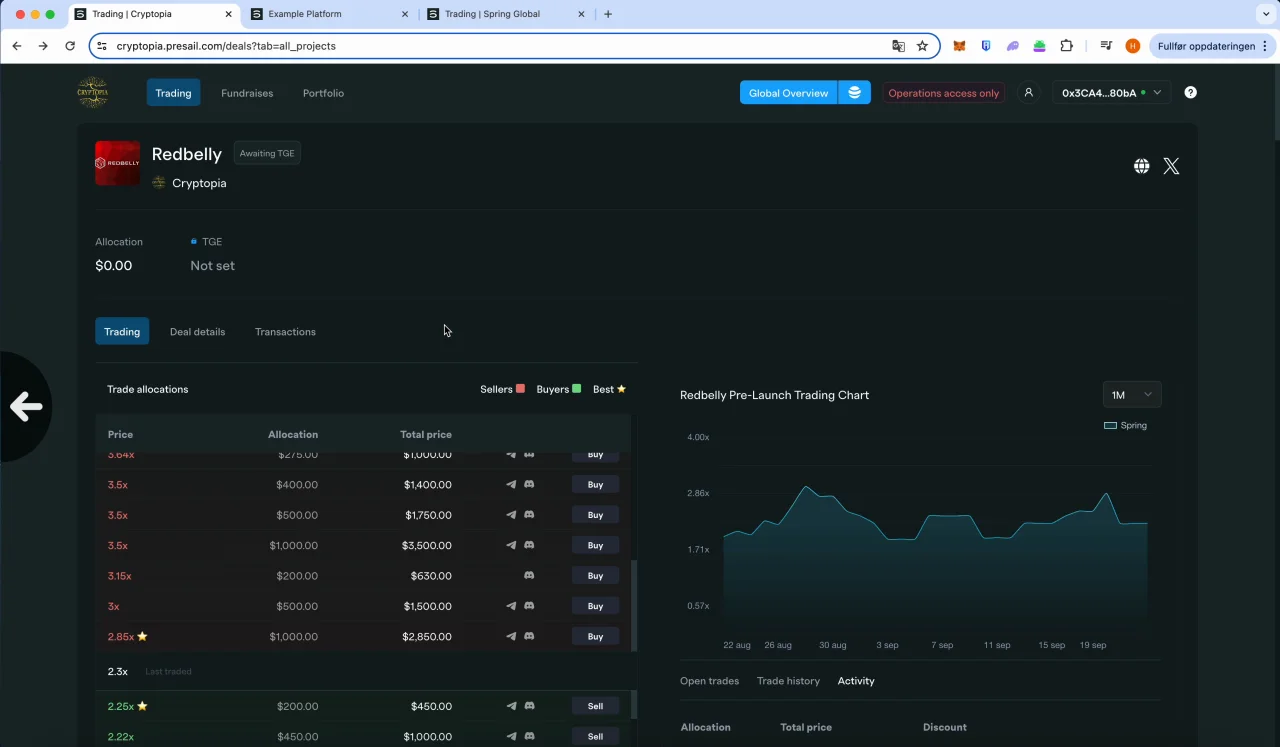Click the Cryptopia logo in header
This screenshot has width=1280, height=747.
click(x=93, y=92)
